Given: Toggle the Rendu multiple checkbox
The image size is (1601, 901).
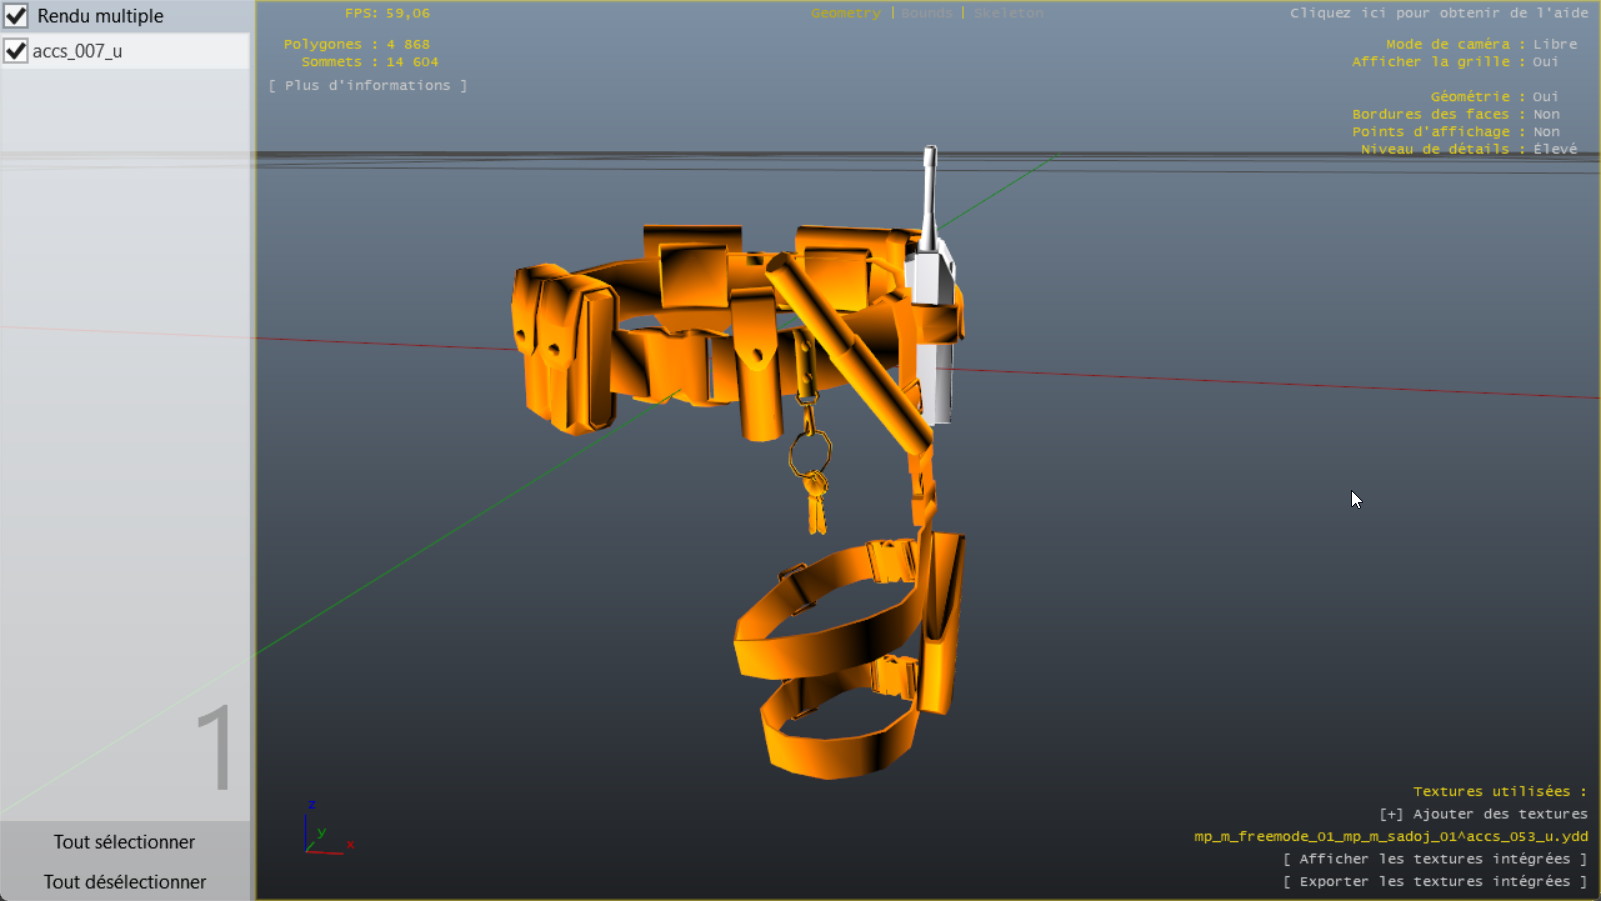Looking at the screenshot, I should pos(16,16).
